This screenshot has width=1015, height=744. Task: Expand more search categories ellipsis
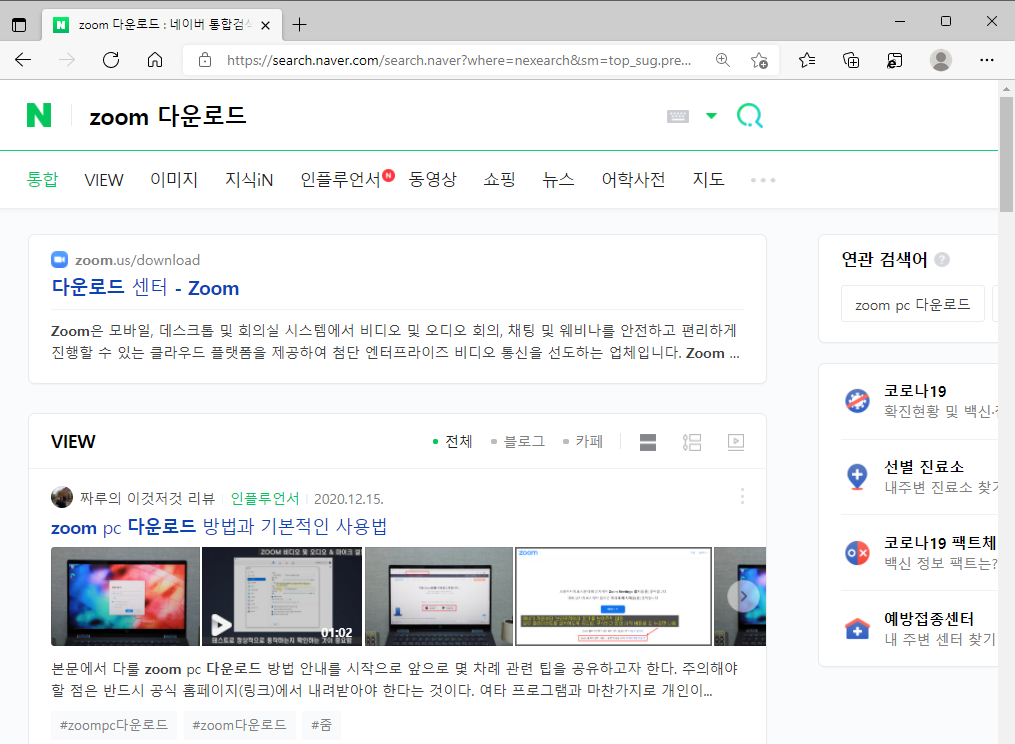763,180
